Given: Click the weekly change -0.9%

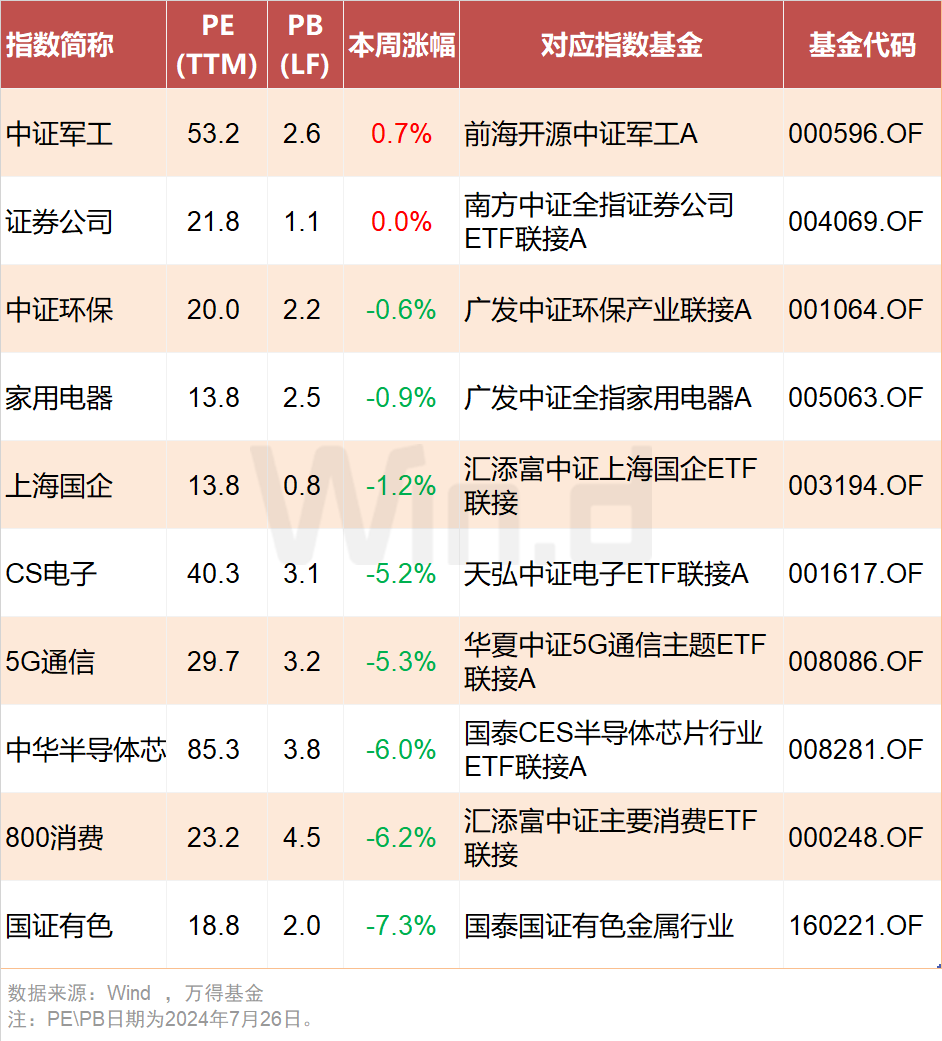Looking at the screenshot, I should [x=401, y=398].
